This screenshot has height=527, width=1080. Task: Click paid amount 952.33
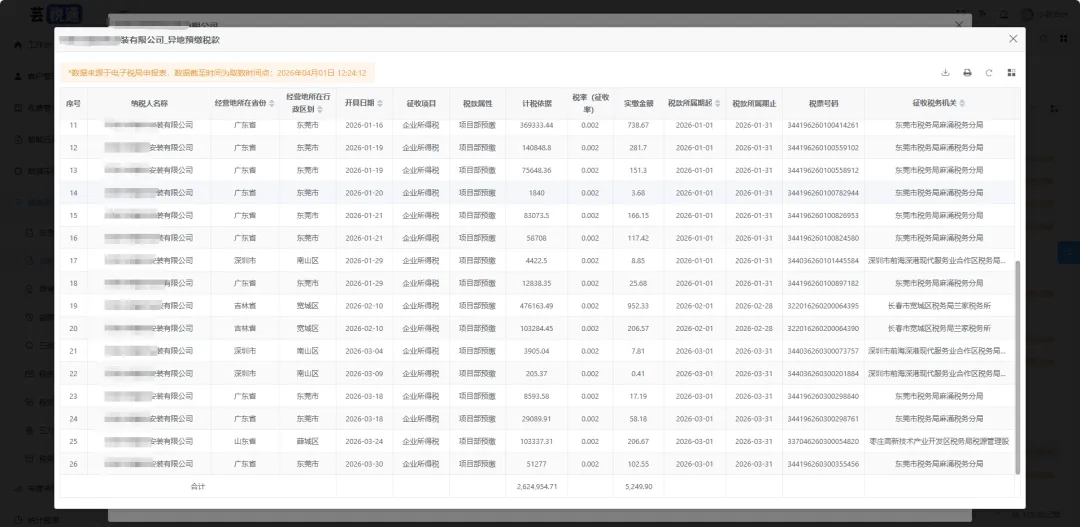coord(638,306)
